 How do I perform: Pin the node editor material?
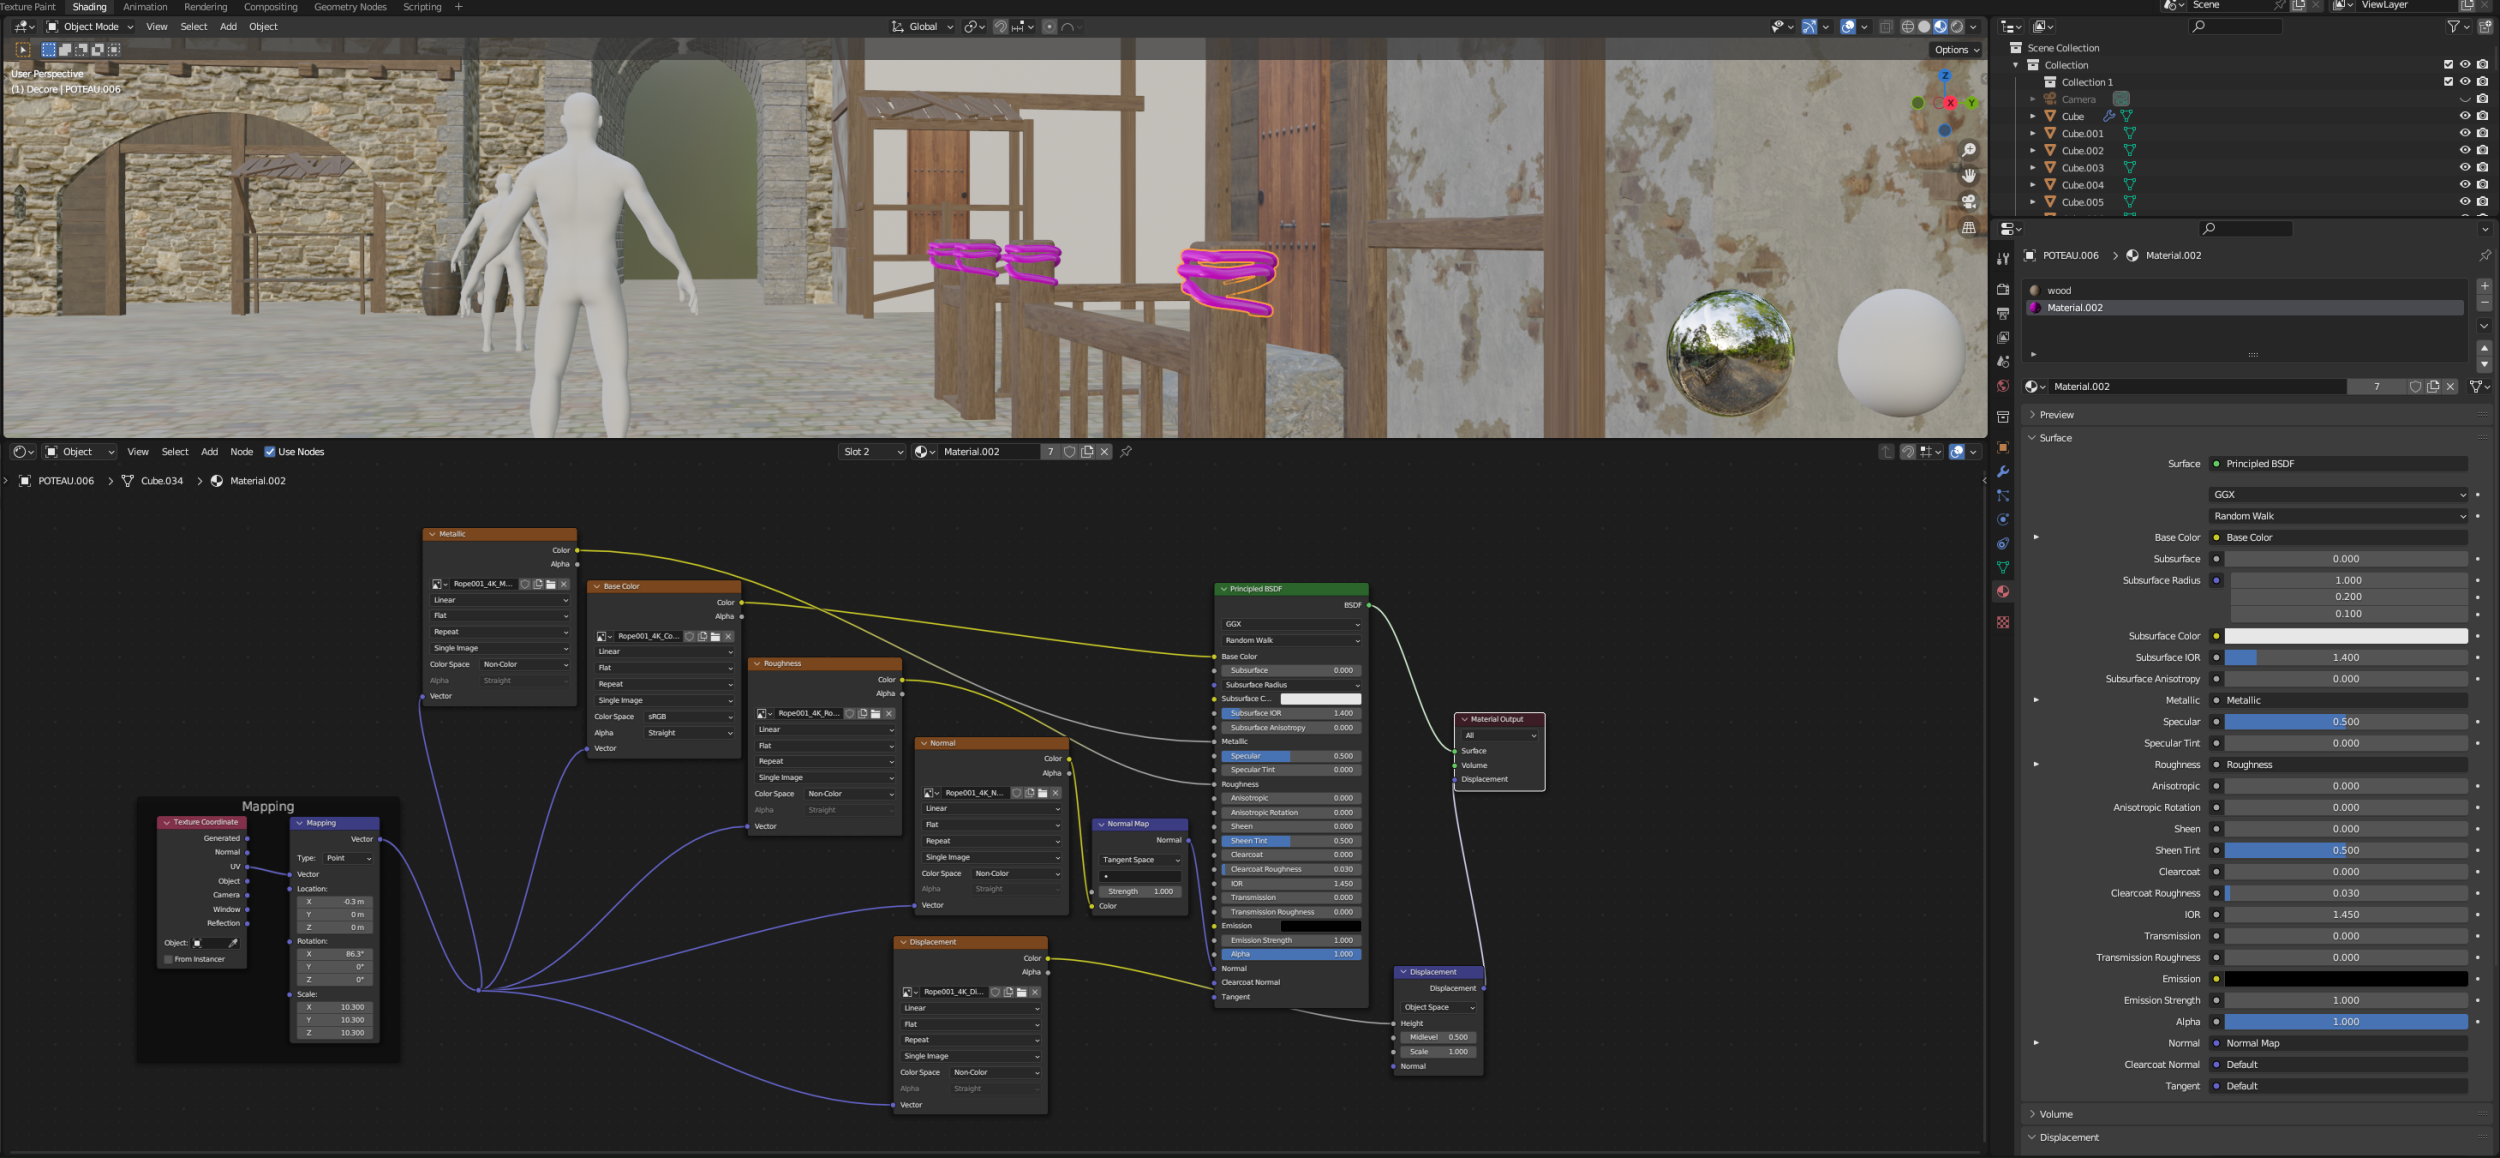tap(1126, 452)
